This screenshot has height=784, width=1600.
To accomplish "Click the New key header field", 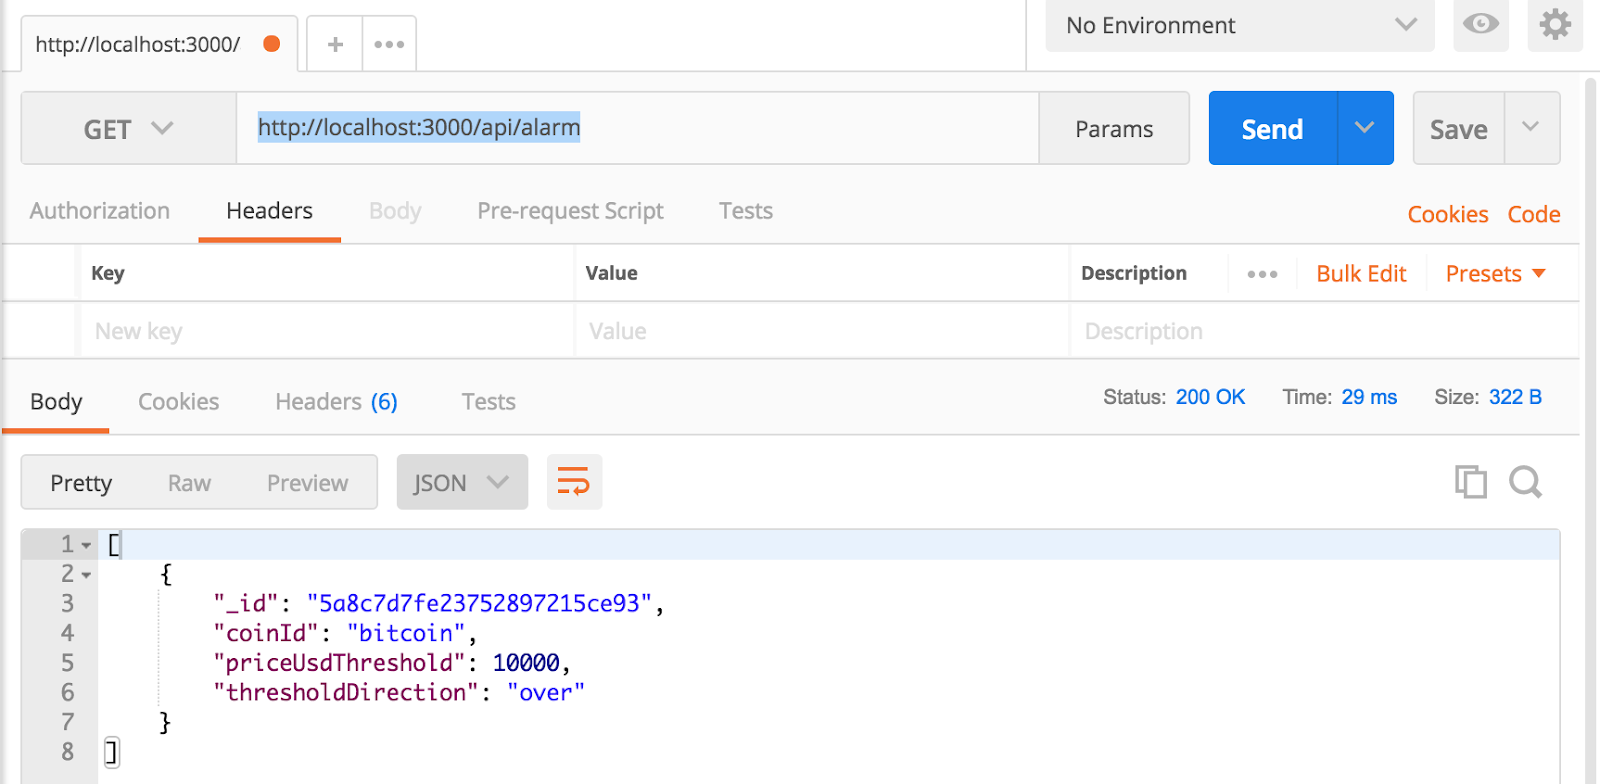I will click(327, 331).
